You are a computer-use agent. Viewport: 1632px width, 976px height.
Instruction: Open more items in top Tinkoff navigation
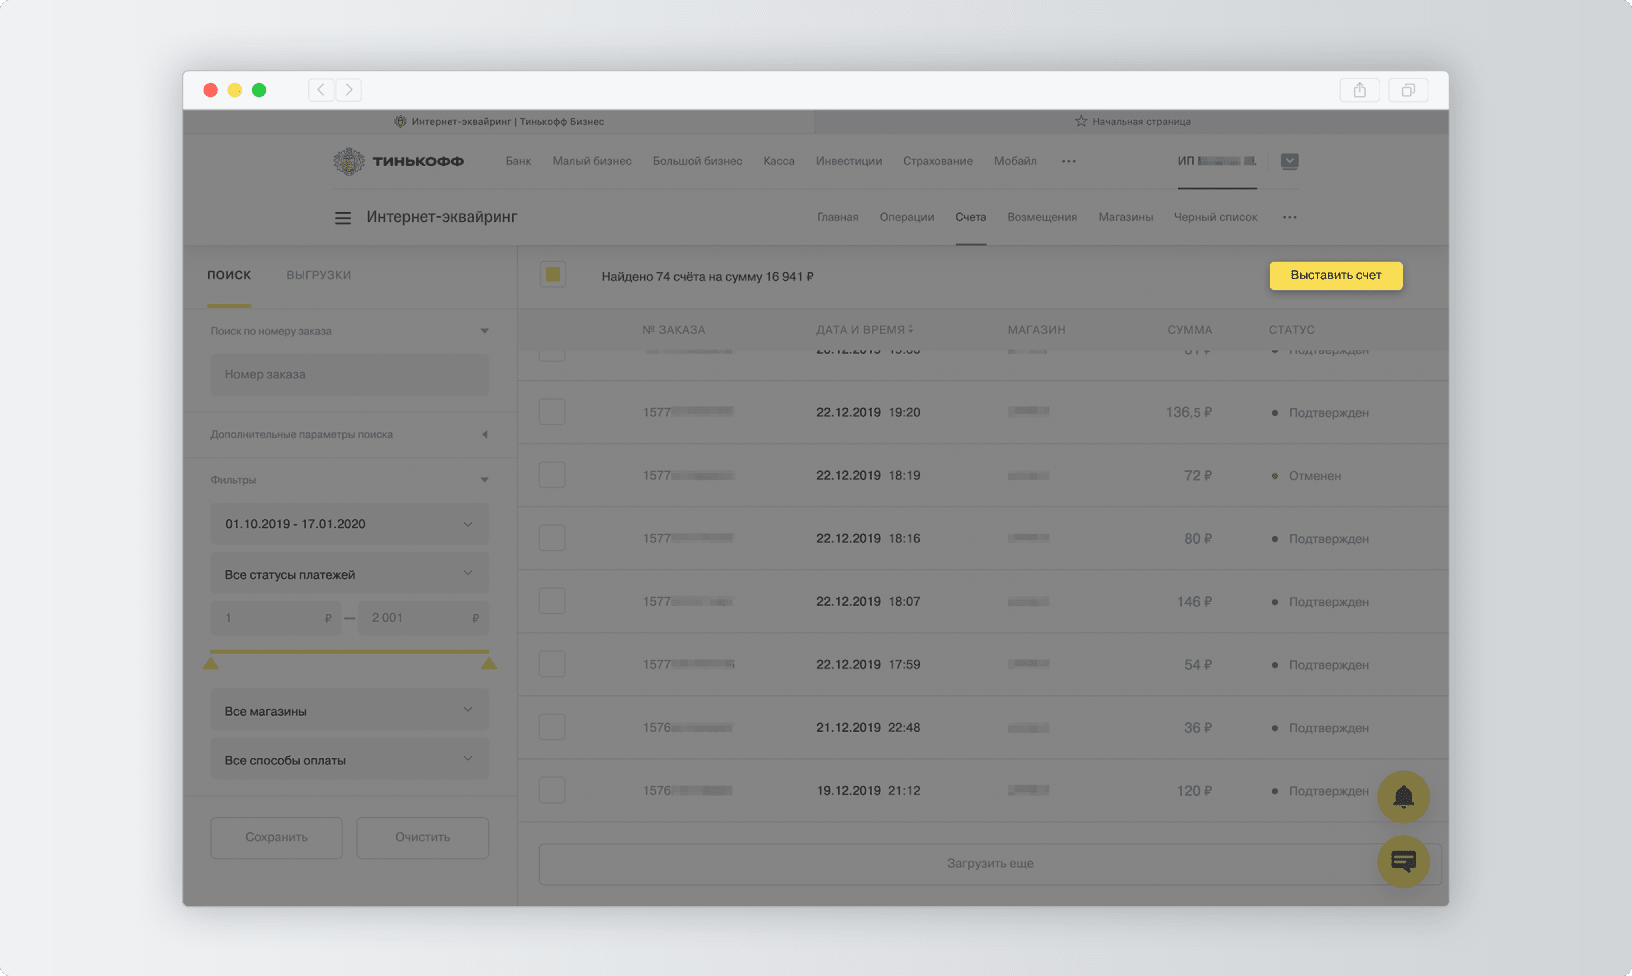(x=1069, y=161)
